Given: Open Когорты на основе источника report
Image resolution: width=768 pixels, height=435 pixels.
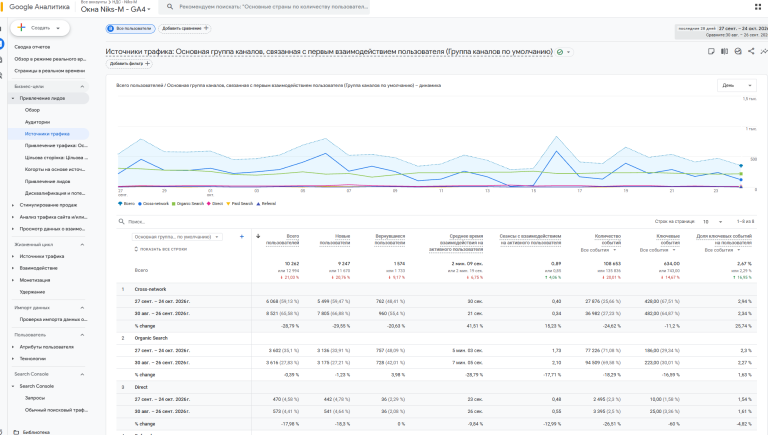Looking at the screenshot, I should 55,169.
